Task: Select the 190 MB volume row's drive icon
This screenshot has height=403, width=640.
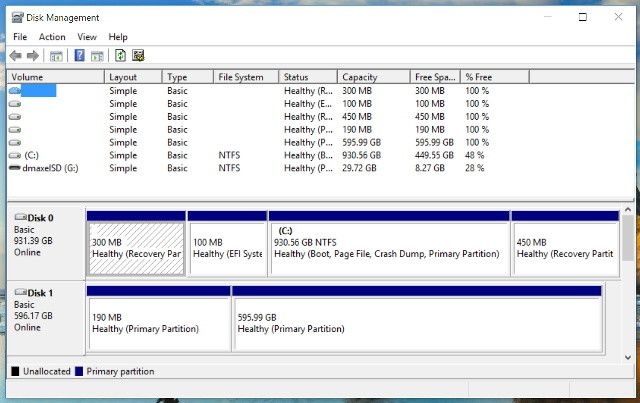Action: (15, 130)
